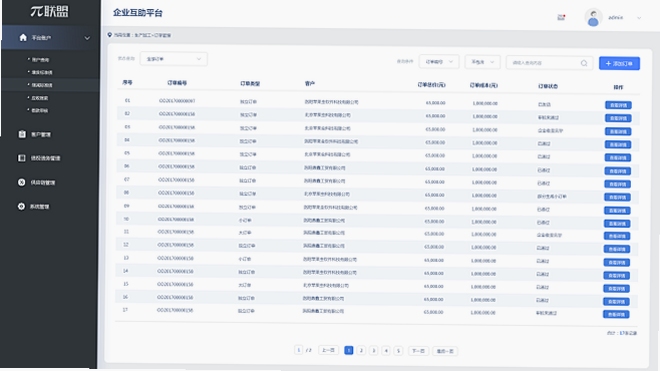
Task: View details for order row 10
Action: click(x=617, y=224)
